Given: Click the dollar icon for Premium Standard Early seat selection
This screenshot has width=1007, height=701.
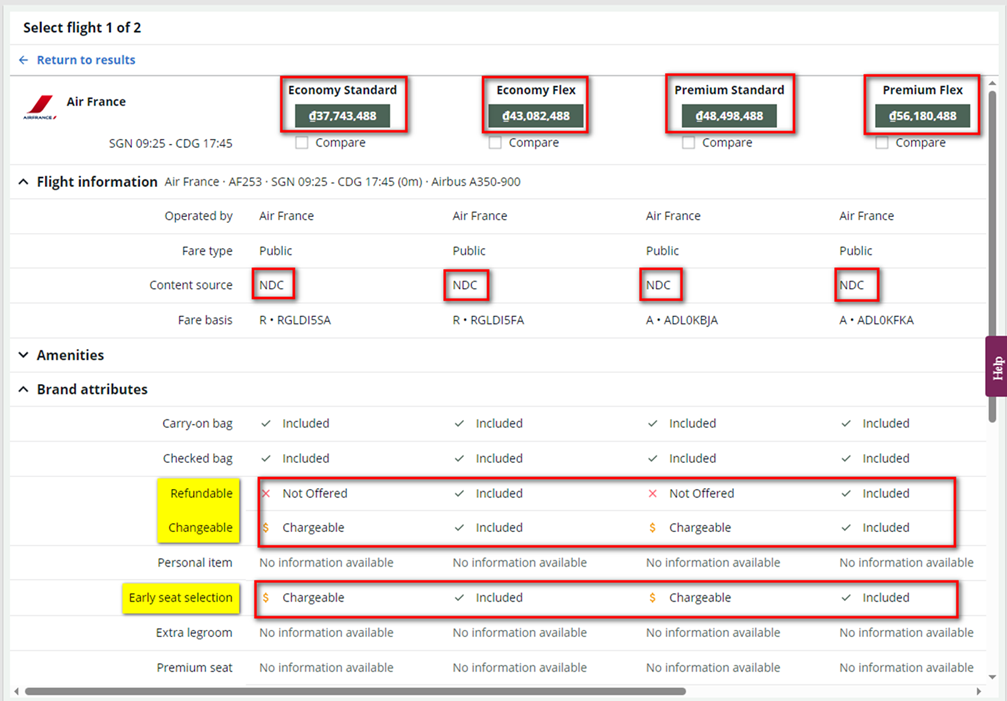Looking at the screenshot, I should coord(652,598).
